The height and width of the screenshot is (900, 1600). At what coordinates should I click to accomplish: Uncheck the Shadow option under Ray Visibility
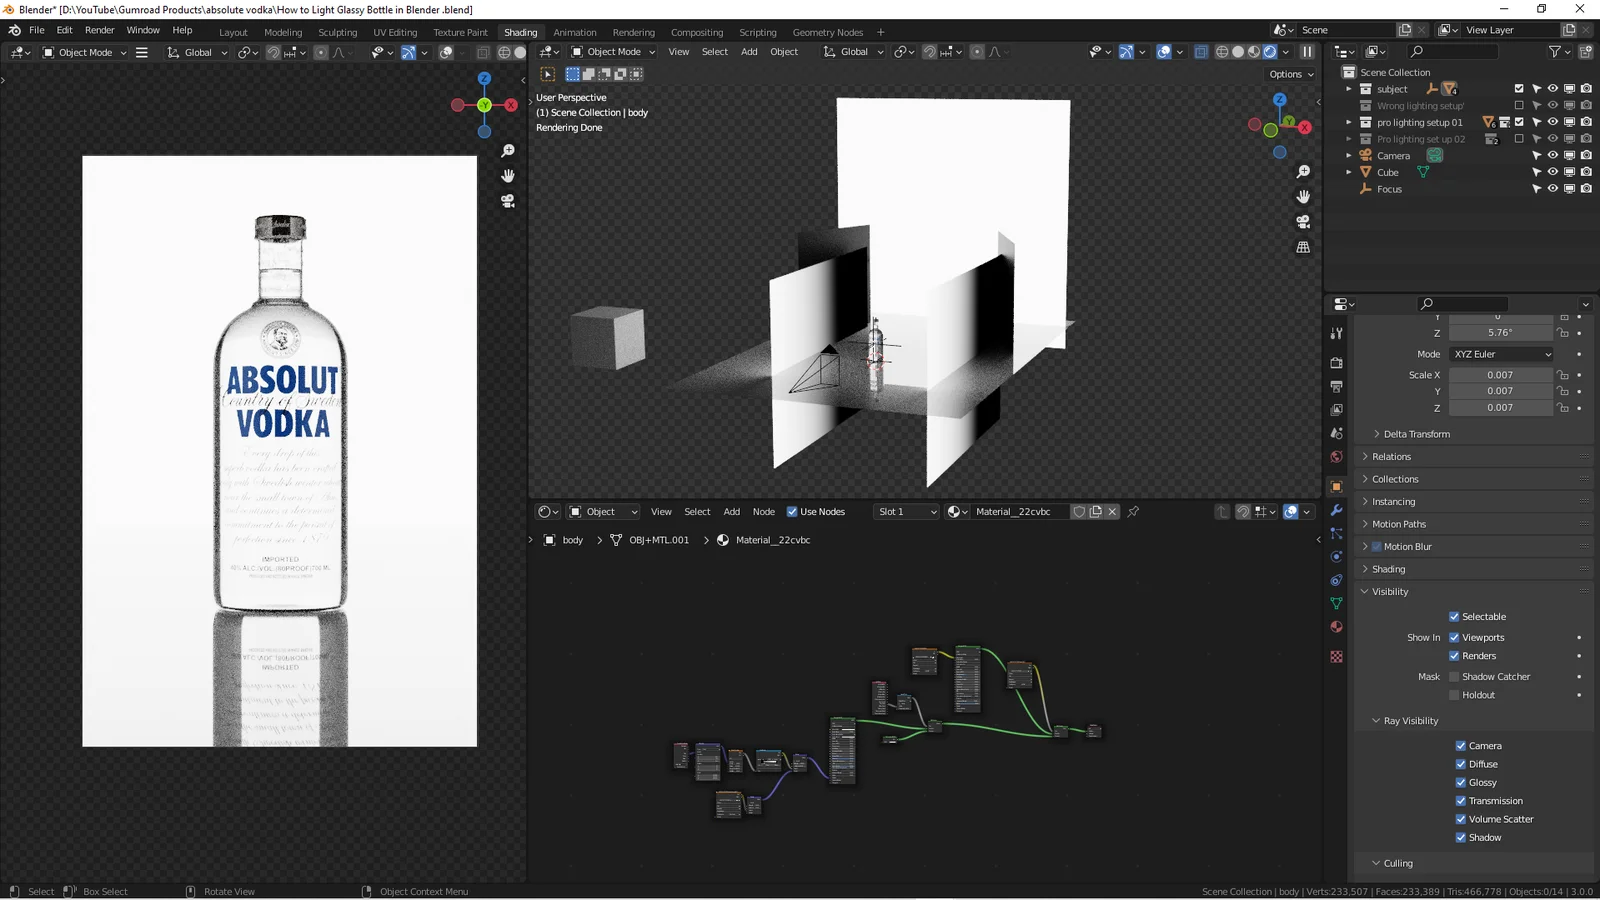[x=1461, y=837]
